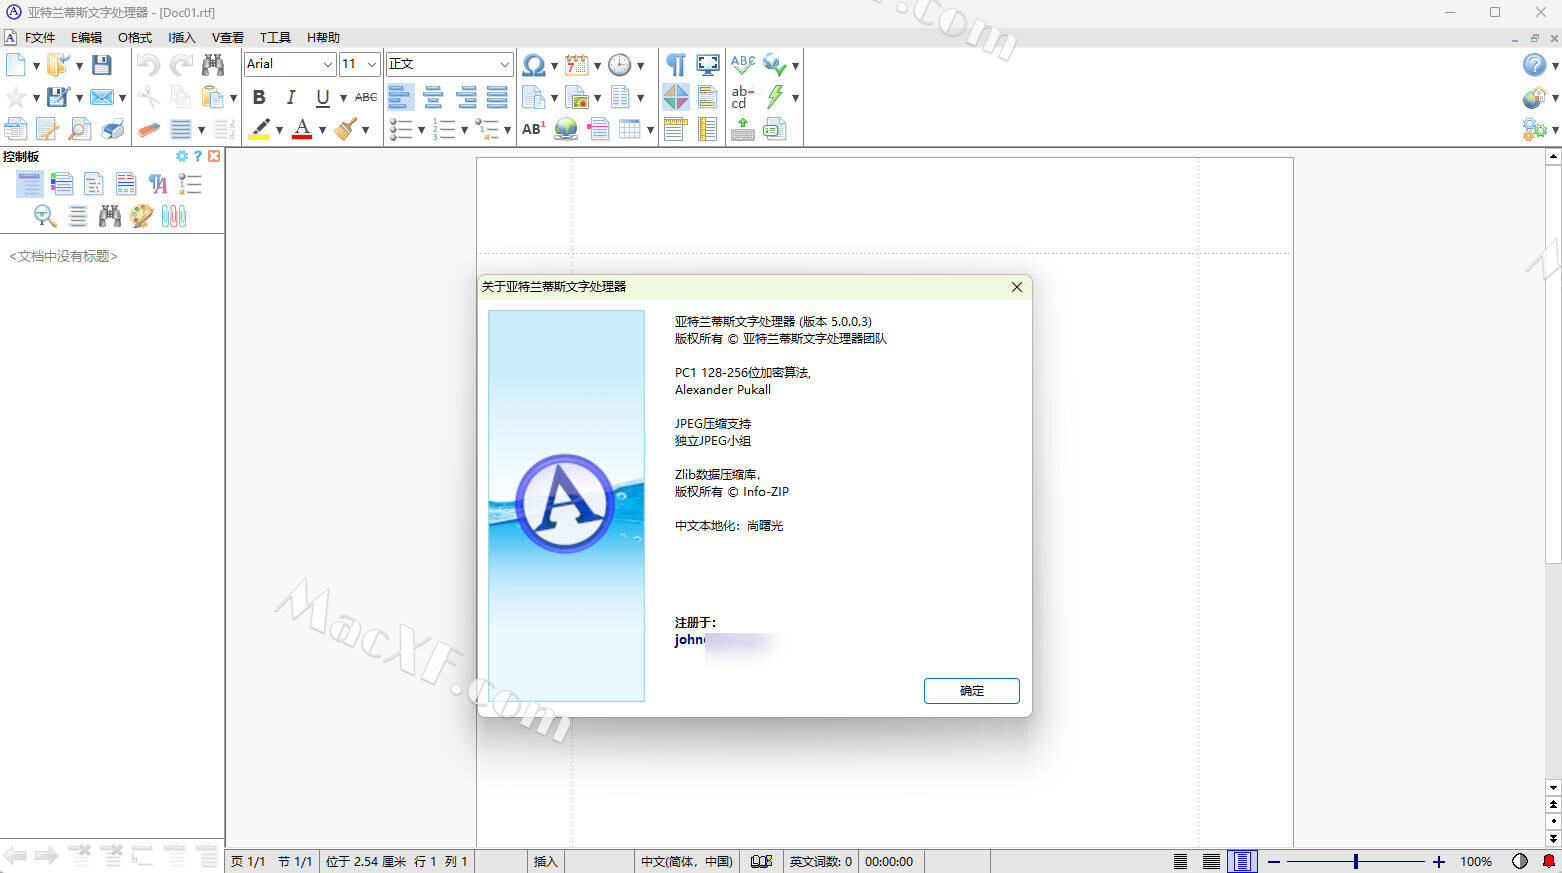This screenshot has width=1562, height=873.
Task: Close the About dialog with X
Action: click(x=1016, y=287)
